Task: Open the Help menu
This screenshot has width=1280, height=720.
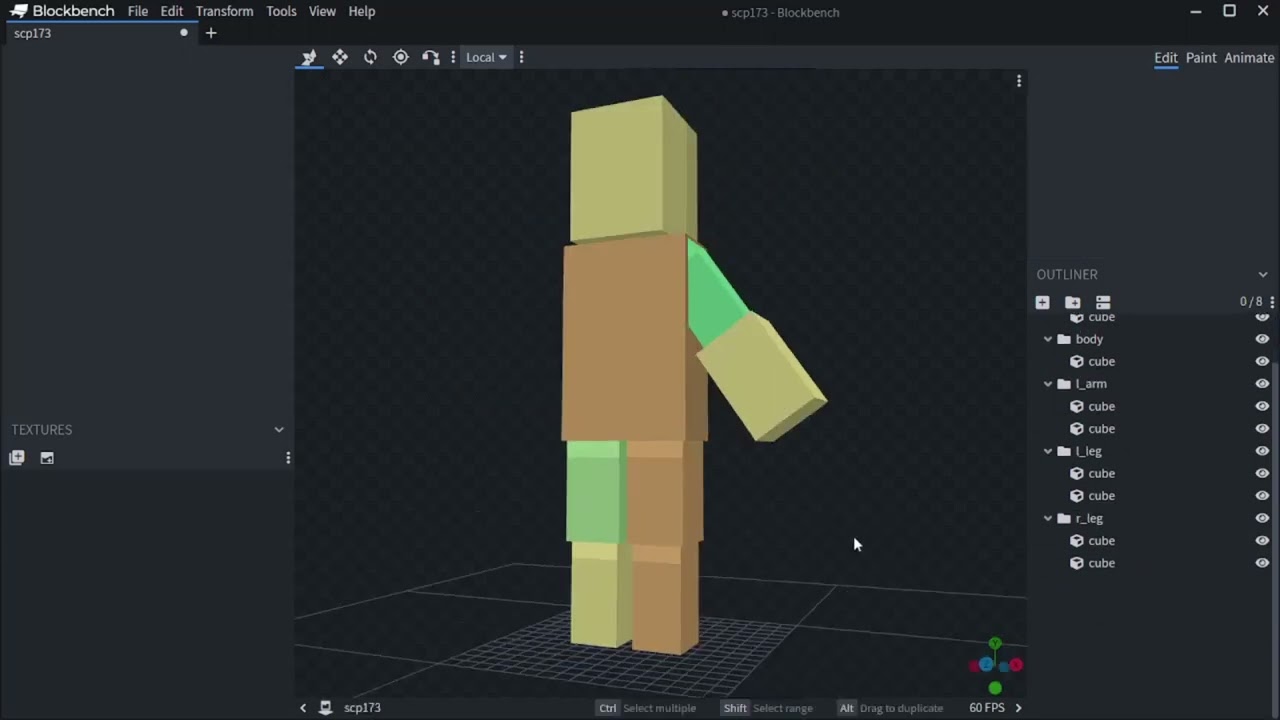Action: (x=362, y=12)
